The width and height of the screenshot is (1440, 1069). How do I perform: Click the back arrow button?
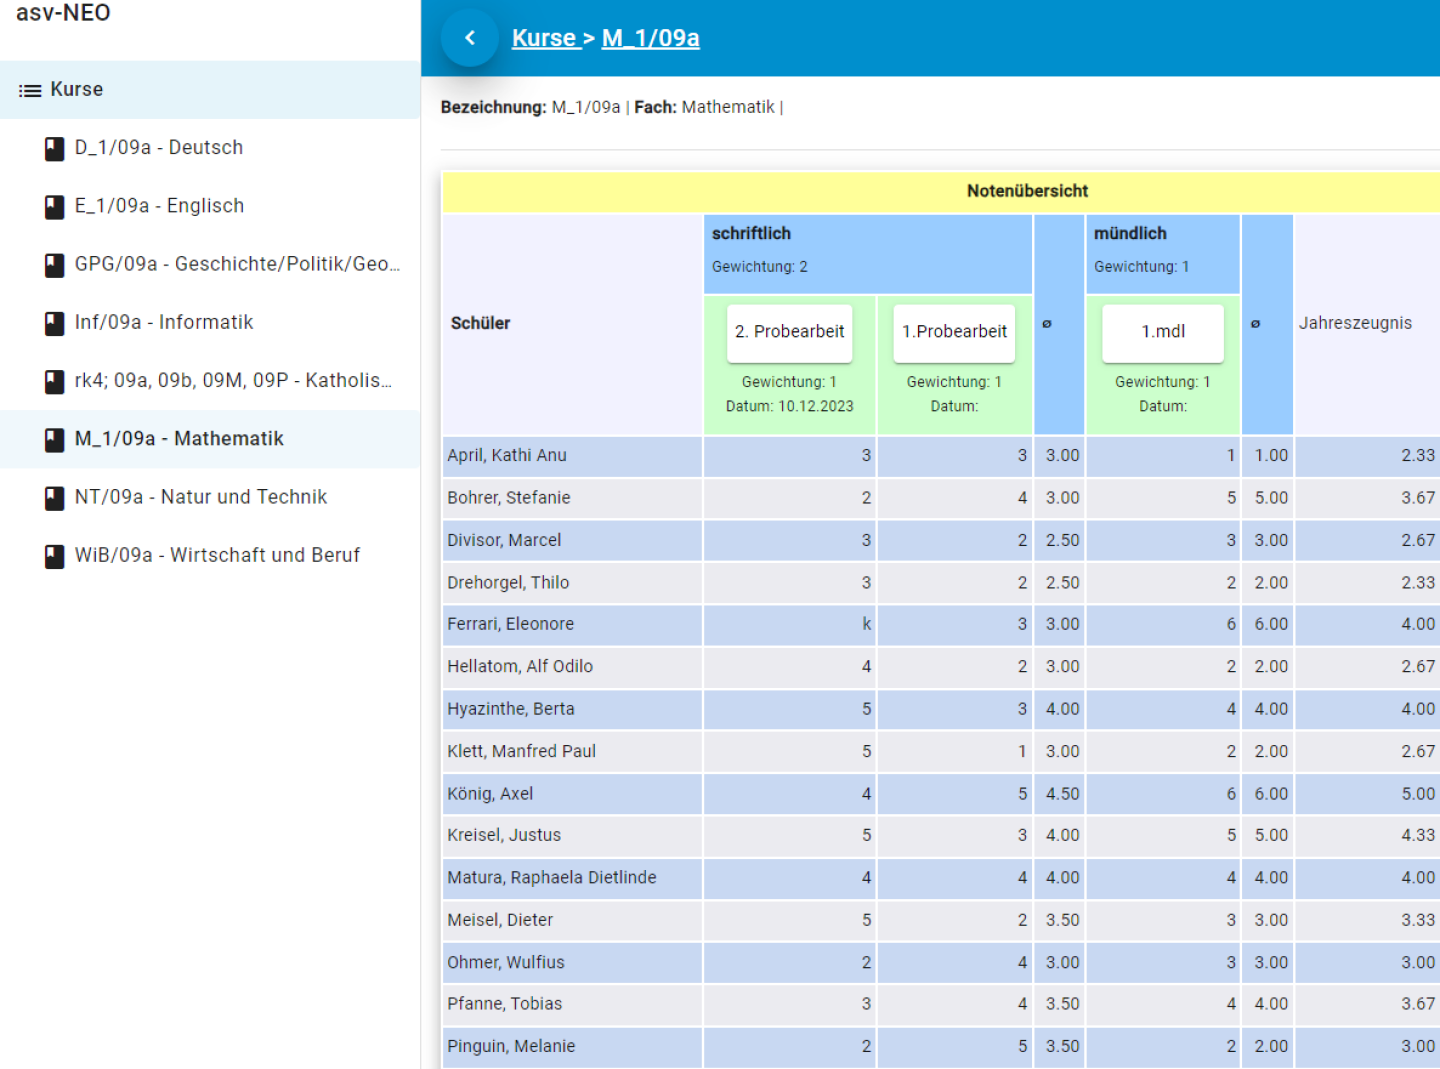[x=470, y=38]
